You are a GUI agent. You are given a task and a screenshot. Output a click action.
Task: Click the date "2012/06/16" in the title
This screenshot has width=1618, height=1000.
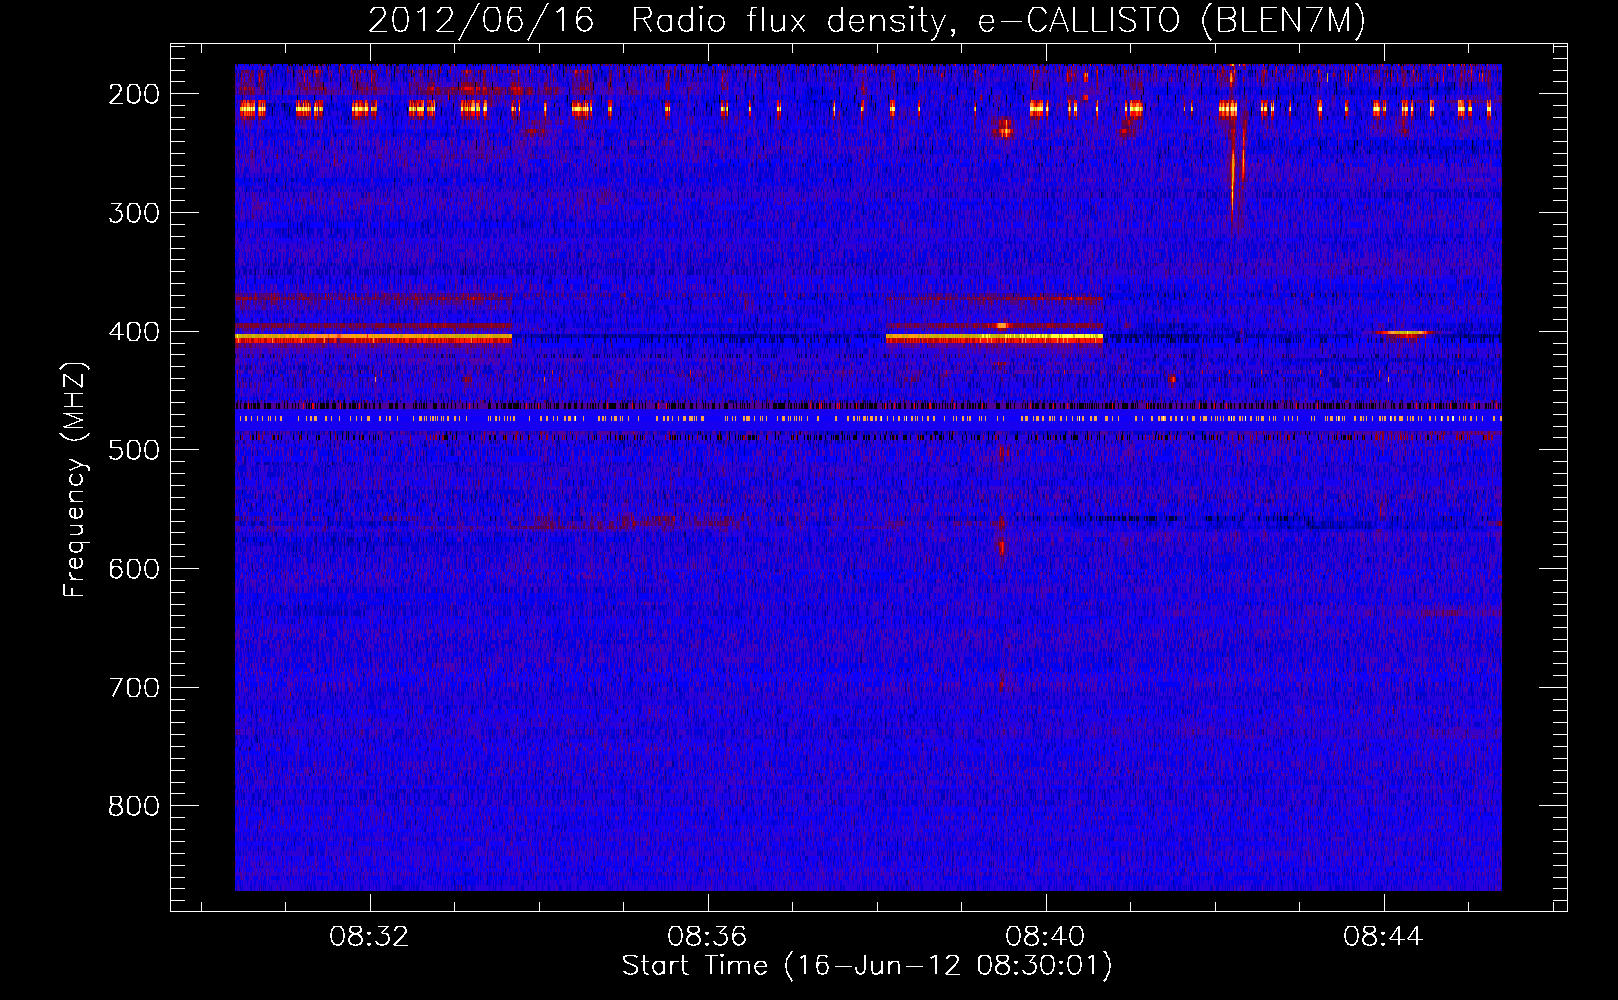point(481,20)
